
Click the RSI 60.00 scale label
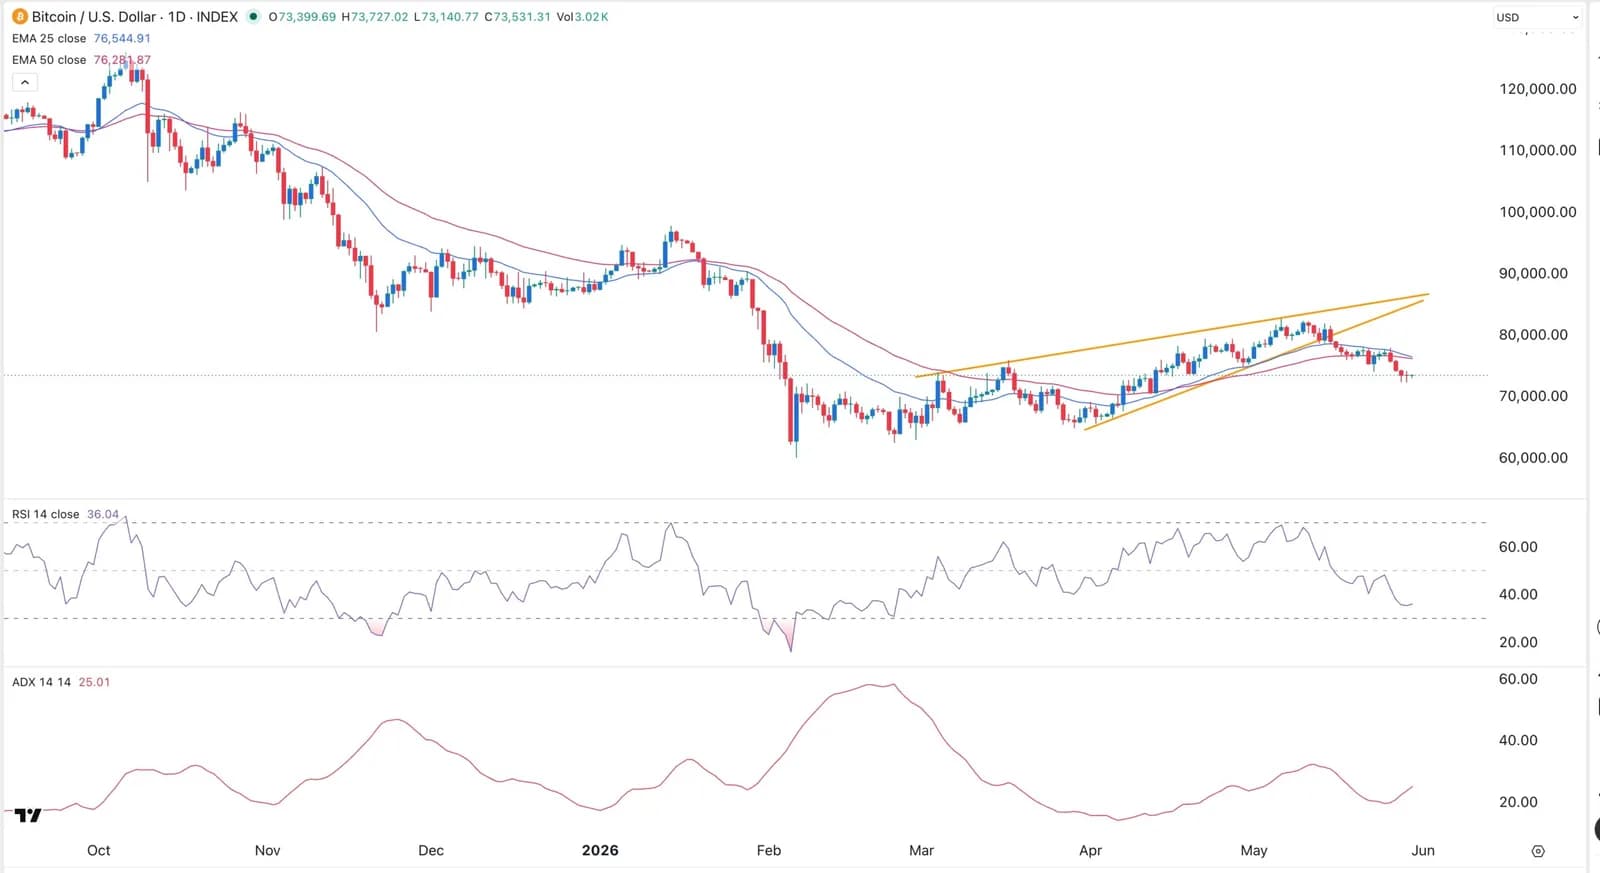(x=1518, y=547)
